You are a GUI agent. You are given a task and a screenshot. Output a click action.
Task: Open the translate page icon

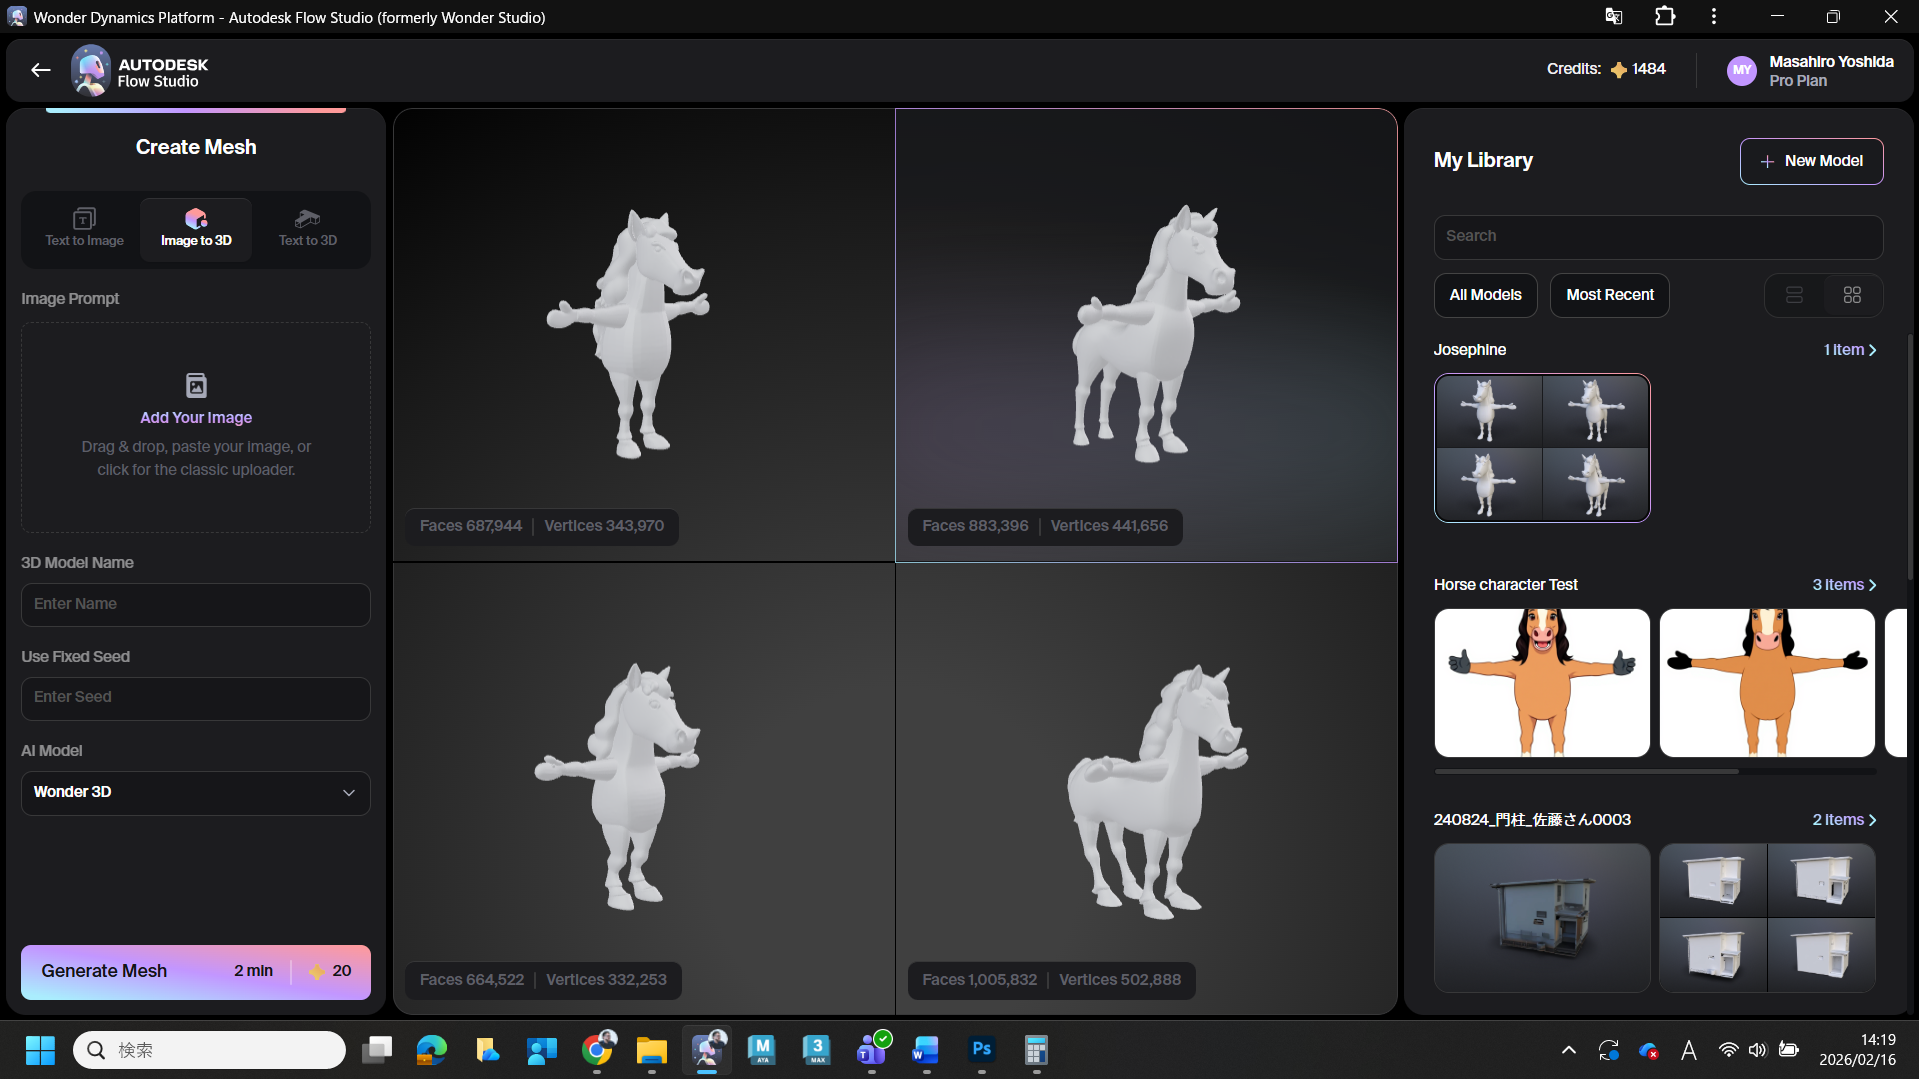tap(1613, 17)
